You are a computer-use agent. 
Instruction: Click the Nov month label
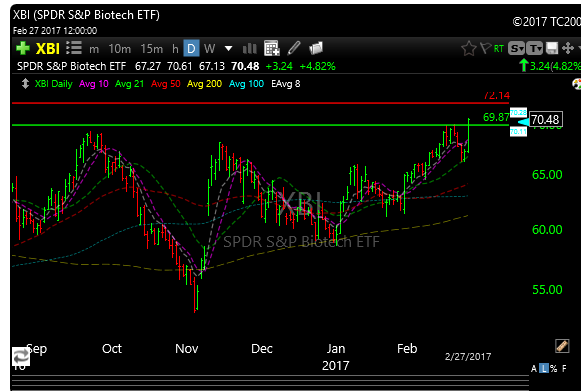click(186, 348)
